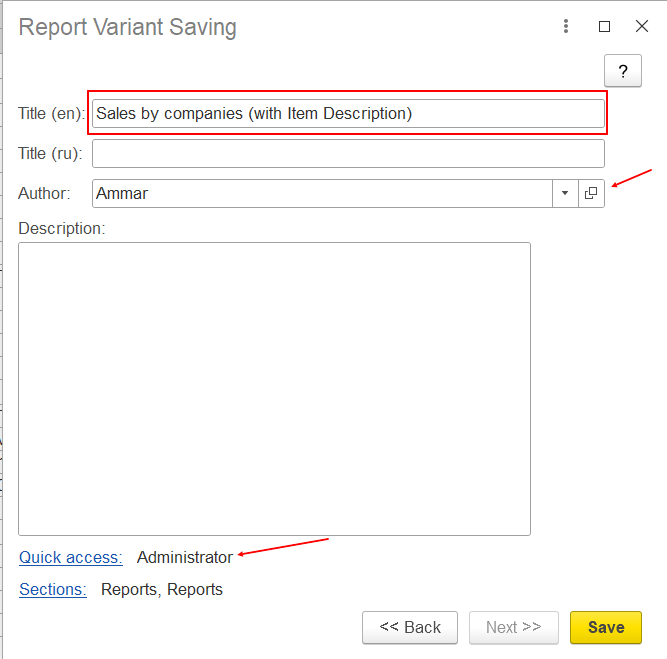Click the Author field containing Ammar
Image resolution: width=667 pixels, height=659 pixels.
click(x=320, y=193)
